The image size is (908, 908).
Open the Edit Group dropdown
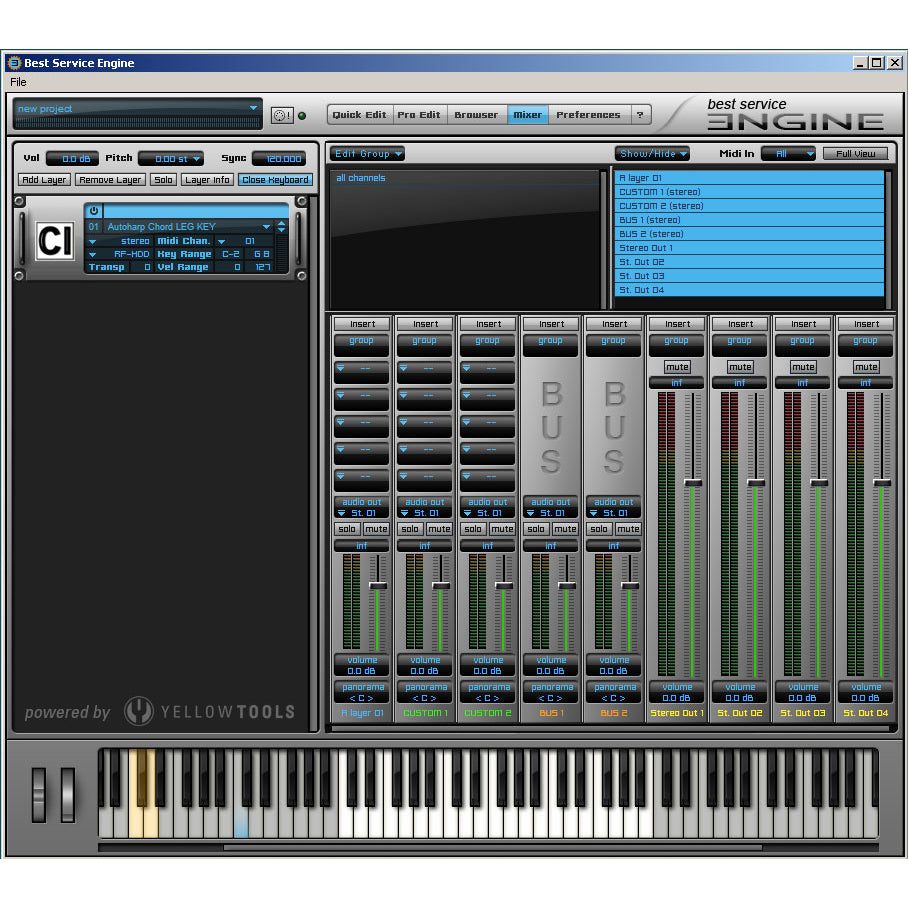pyautogui.click(x=368, y=153)
